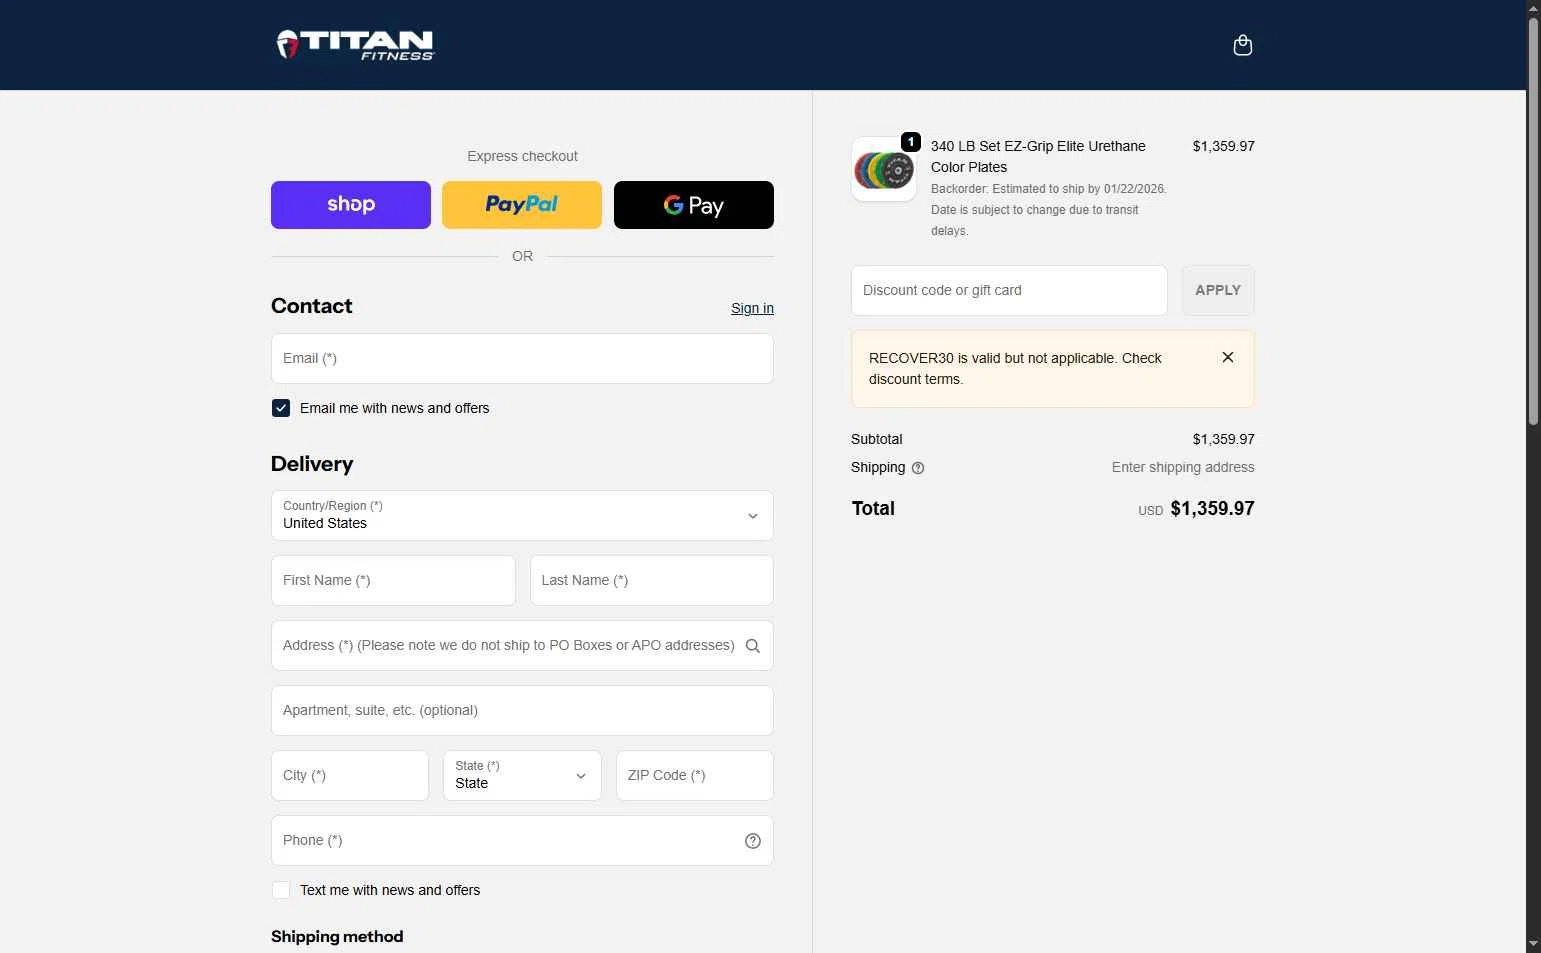Viewport: 1541px width, 953px height.
Task: Click the Total amount '$1,359.97'
Action: point(1212,509)
